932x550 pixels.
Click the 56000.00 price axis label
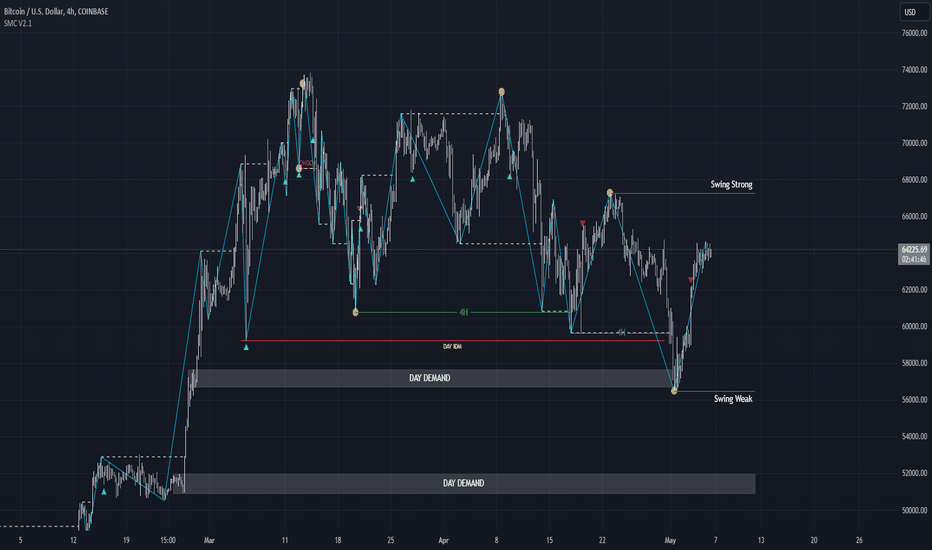point(914,400)
